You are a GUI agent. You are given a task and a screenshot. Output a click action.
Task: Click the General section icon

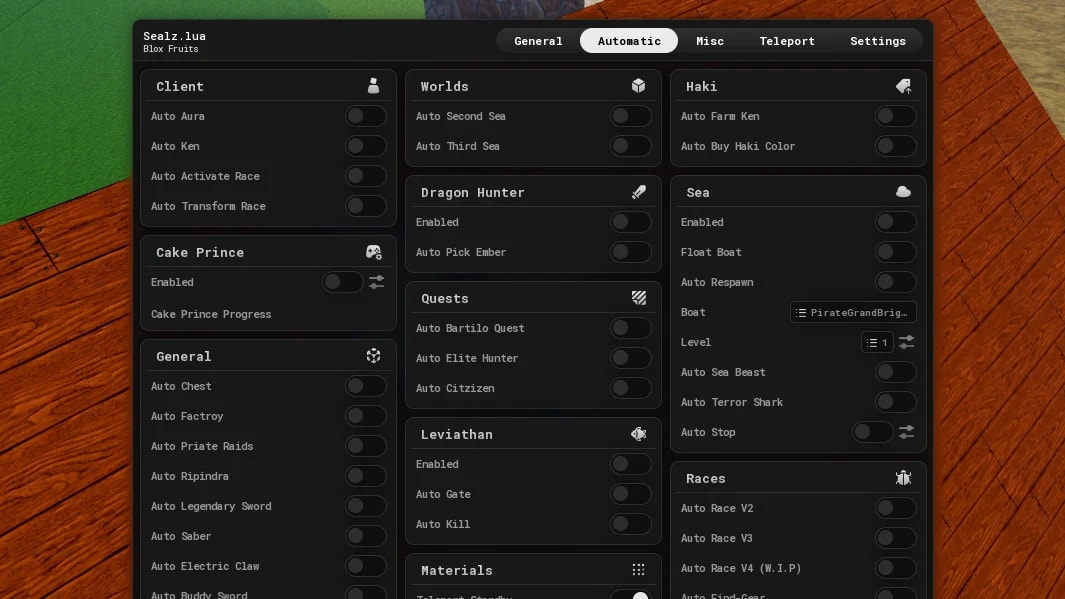pos(373,356)
